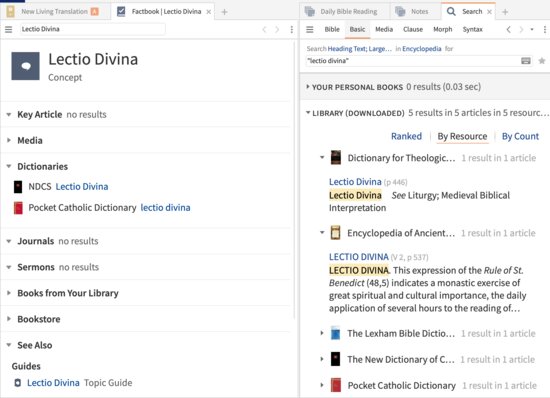Open the Search panel hamburger menu

(x=310, y=29)
